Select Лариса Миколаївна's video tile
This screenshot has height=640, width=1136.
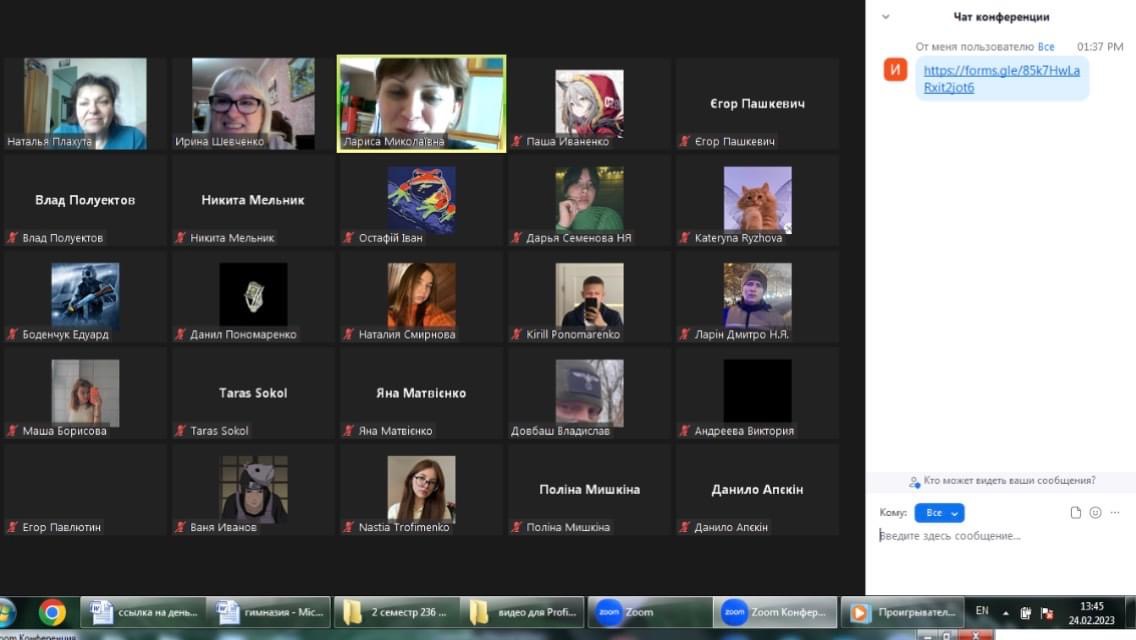tap(421, 103)
